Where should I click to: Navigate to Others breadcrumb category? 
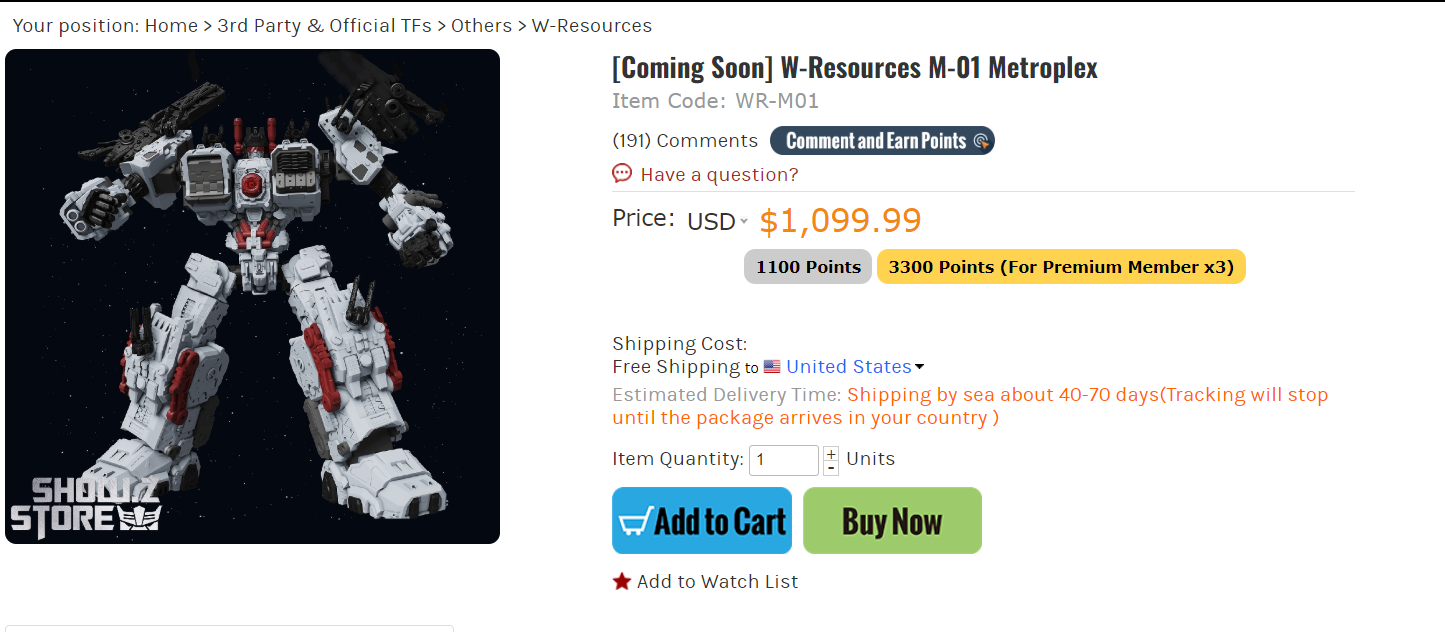[481, 26]
